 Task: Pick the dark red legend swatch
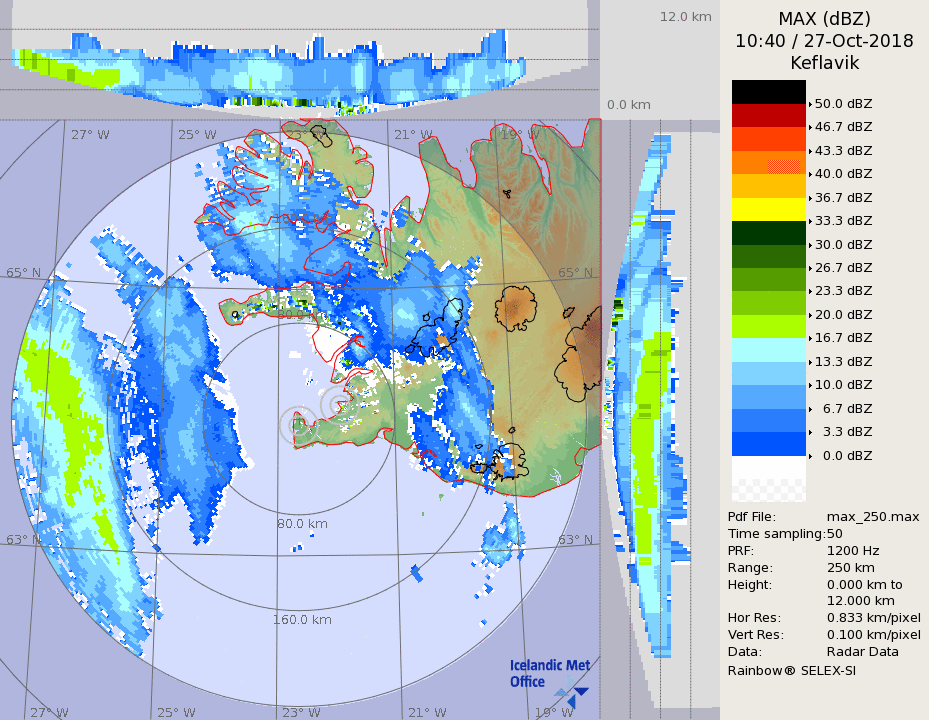pos(768,115)
